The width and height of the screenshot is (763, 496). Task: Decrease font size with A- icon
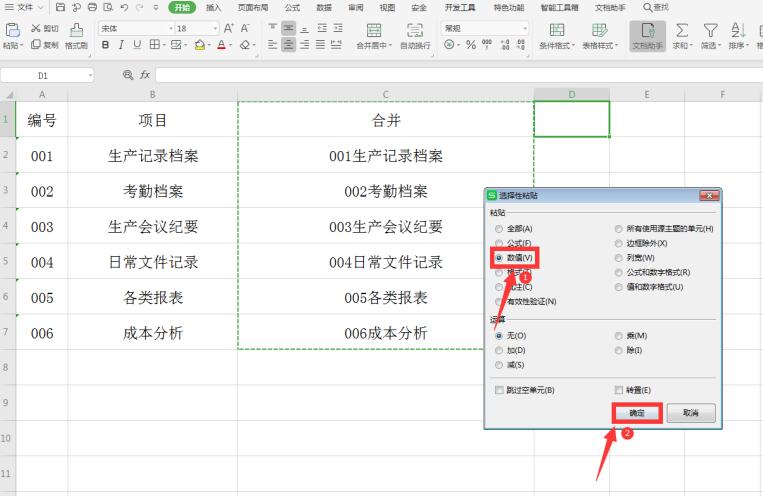pyautogui.click(x=245, y=28)
